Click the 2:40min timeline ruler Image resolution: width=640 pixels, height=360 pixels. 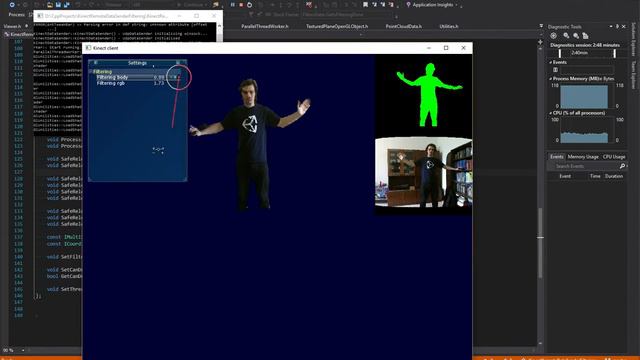pyautogui.click(x=587, y=53)
